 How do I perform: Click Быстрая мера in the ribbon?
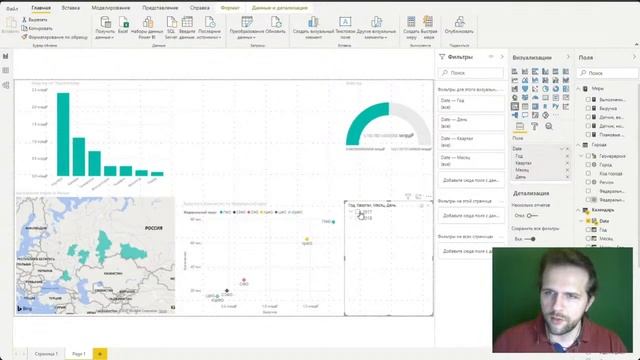(x=429, y=28)
